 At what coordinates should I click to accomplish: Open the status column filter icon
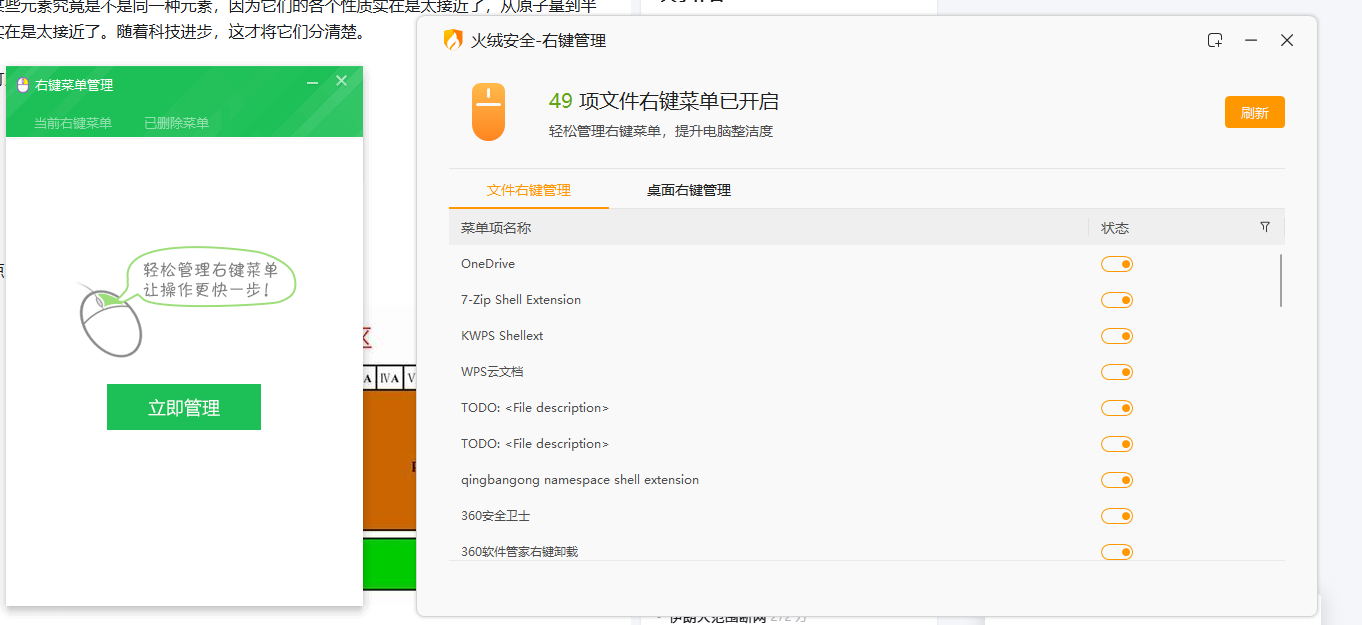1265,227
